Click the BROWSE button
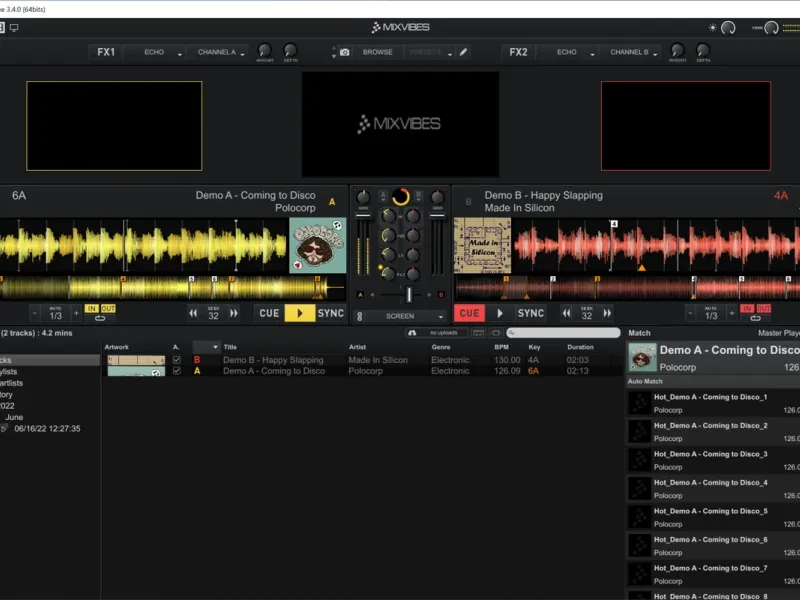 pyautogui.click(x=378, y=52)
